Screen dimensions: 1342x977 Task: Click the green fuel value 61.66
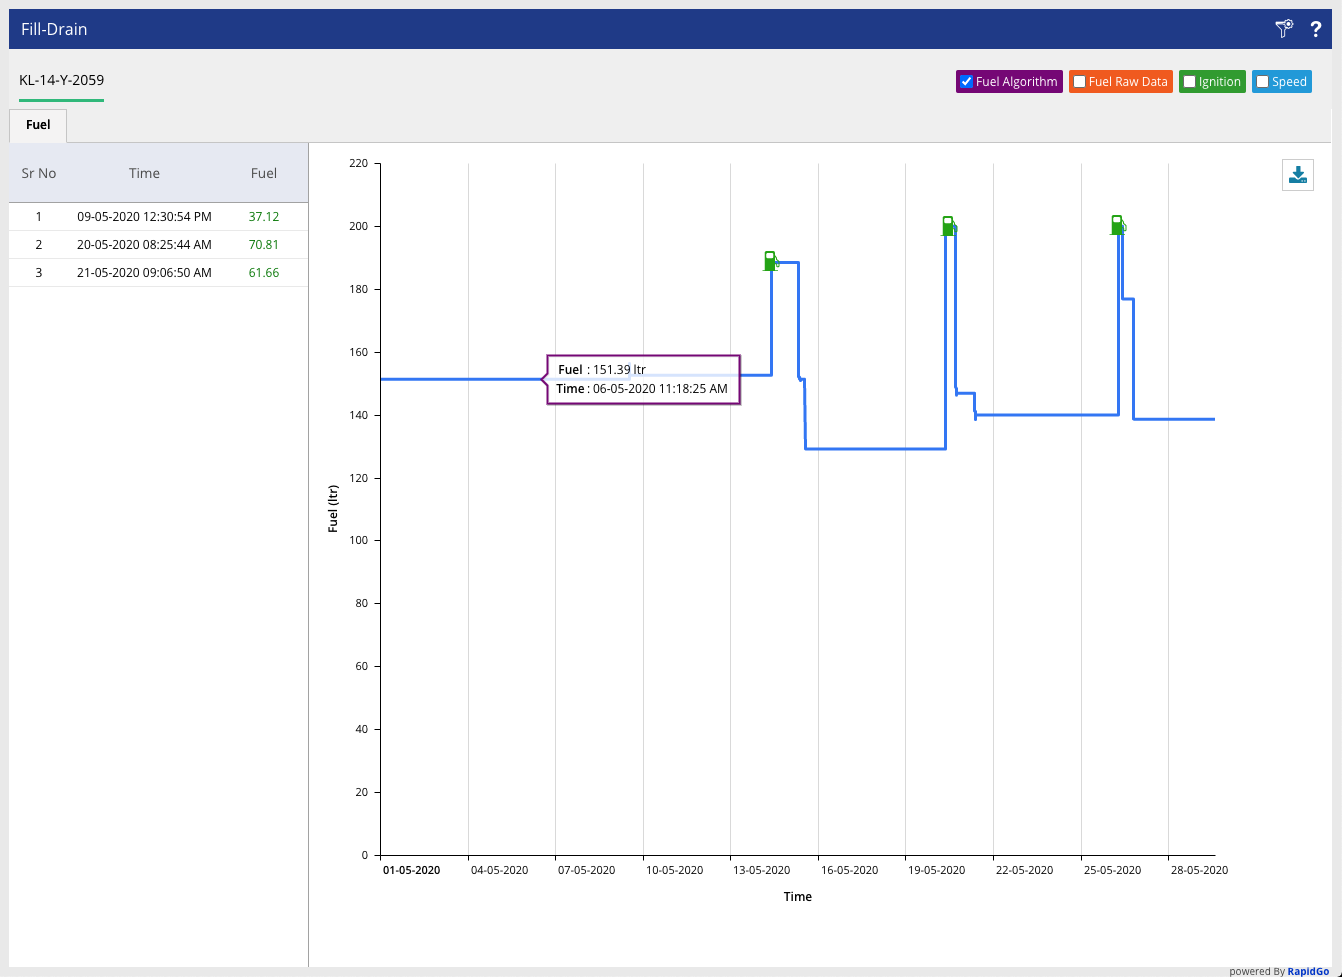click(263, 272)
